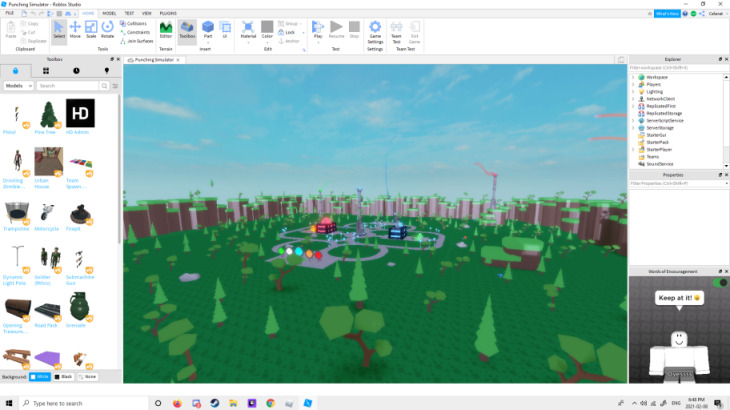The width and height of the screenshot is (730, 410).
Task: Open the Material picker
Action: click(248, 30)
